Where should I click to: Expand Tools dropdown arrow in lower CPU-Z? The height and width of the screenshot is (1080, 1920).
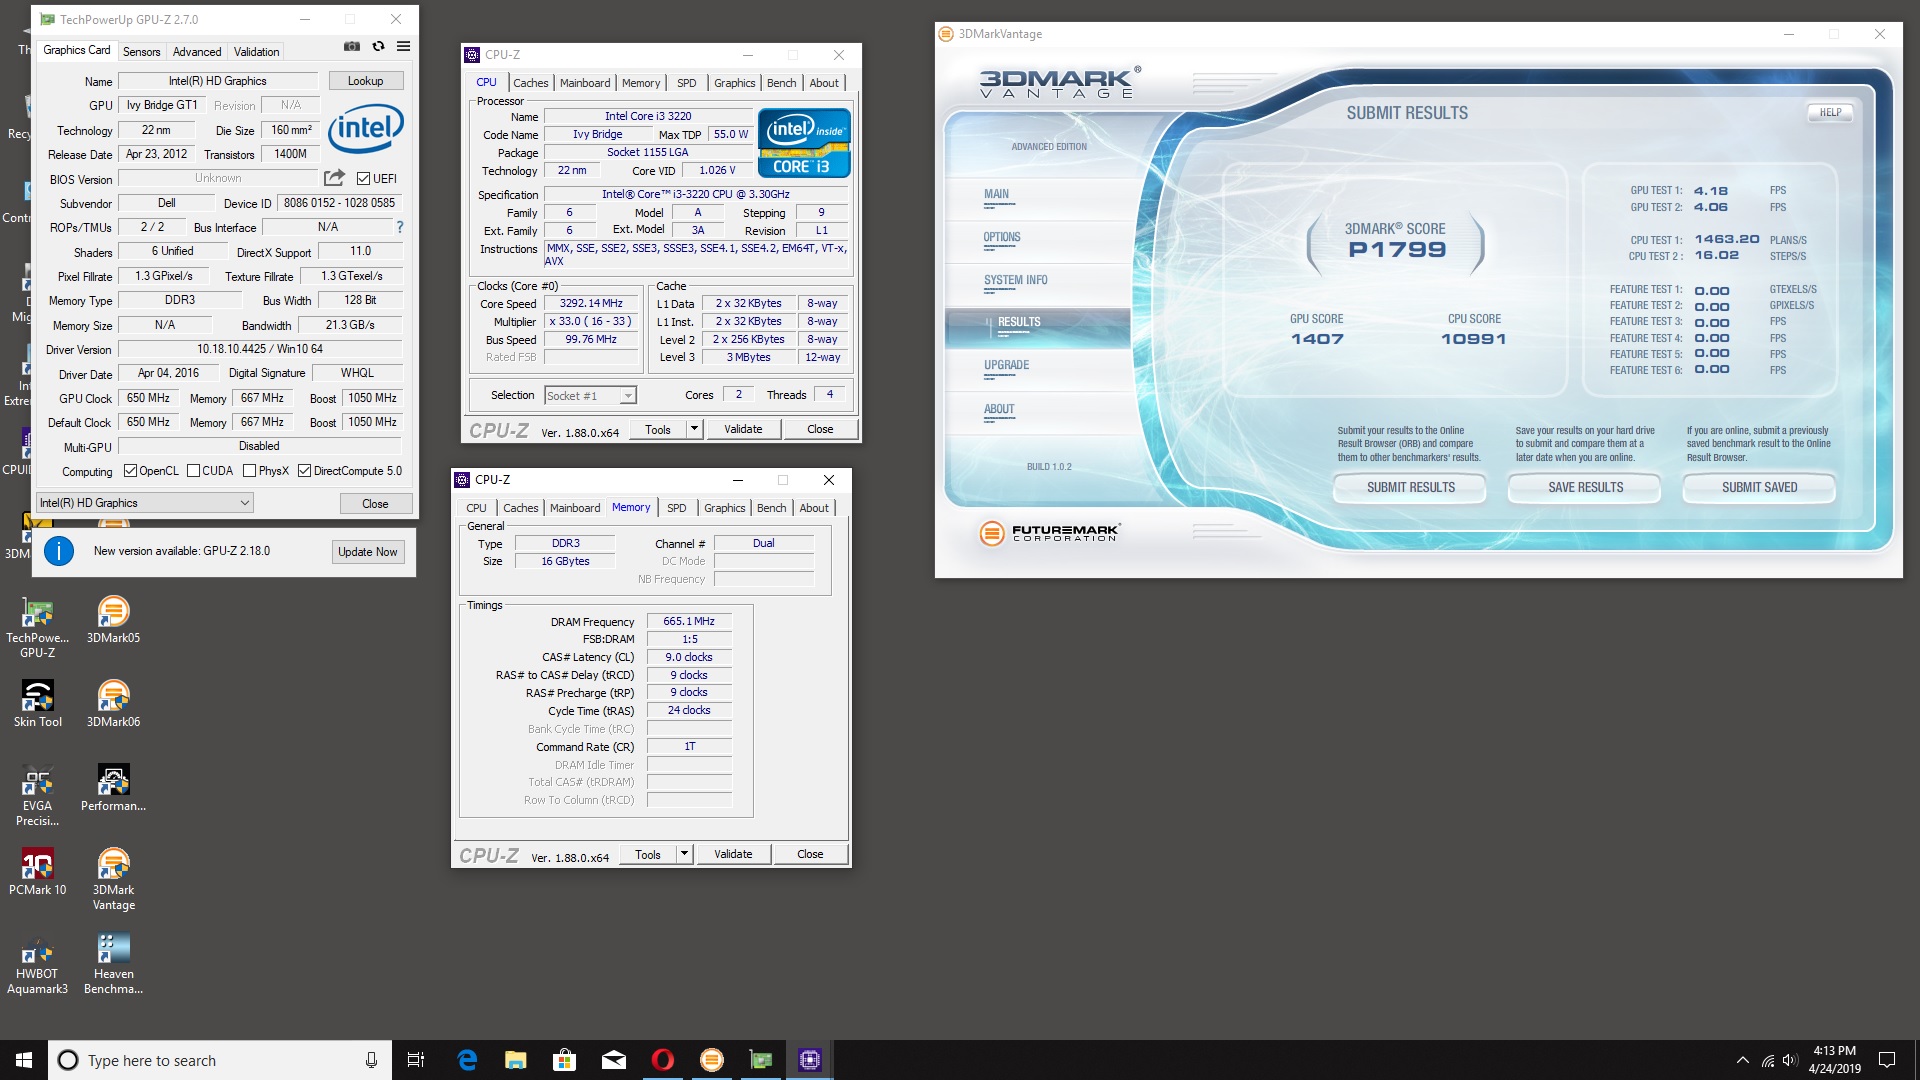[684, 854]
